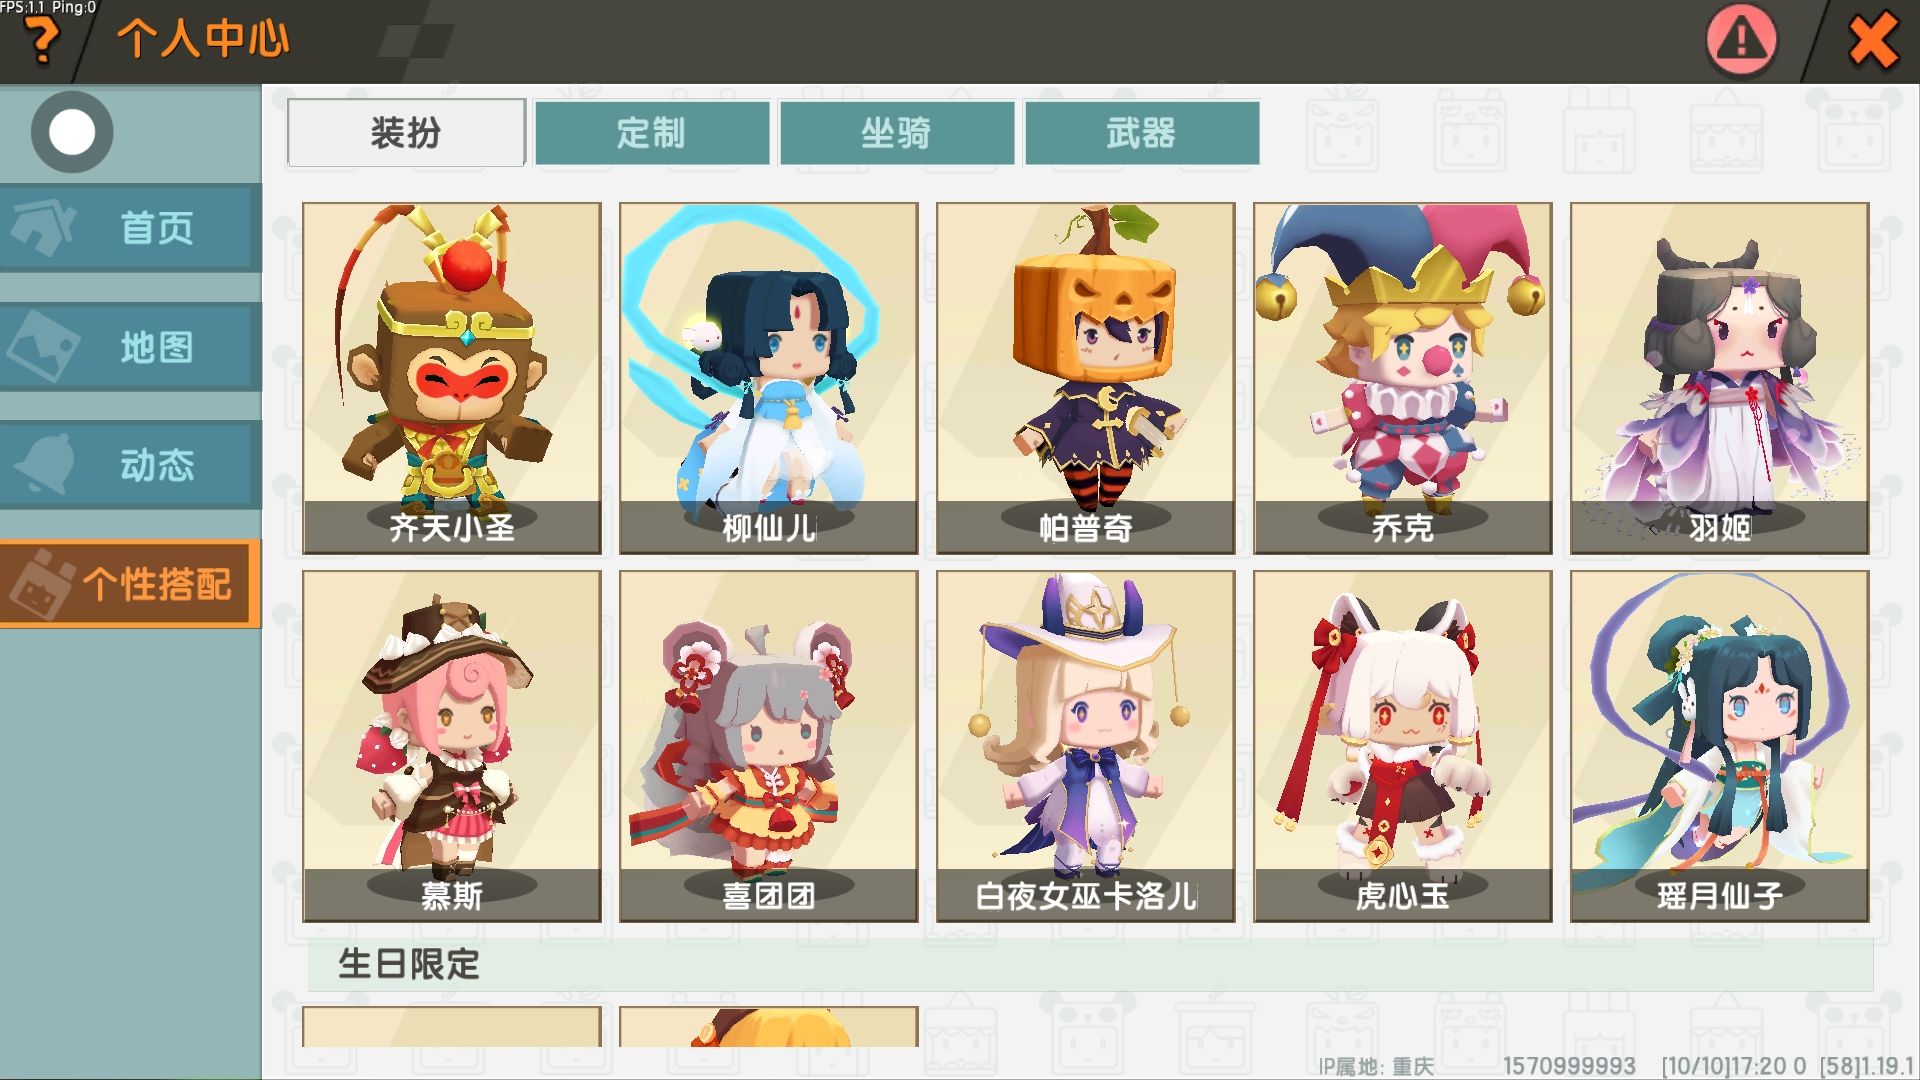
Task: Switch to the 定制 tab
Action: 652,132
